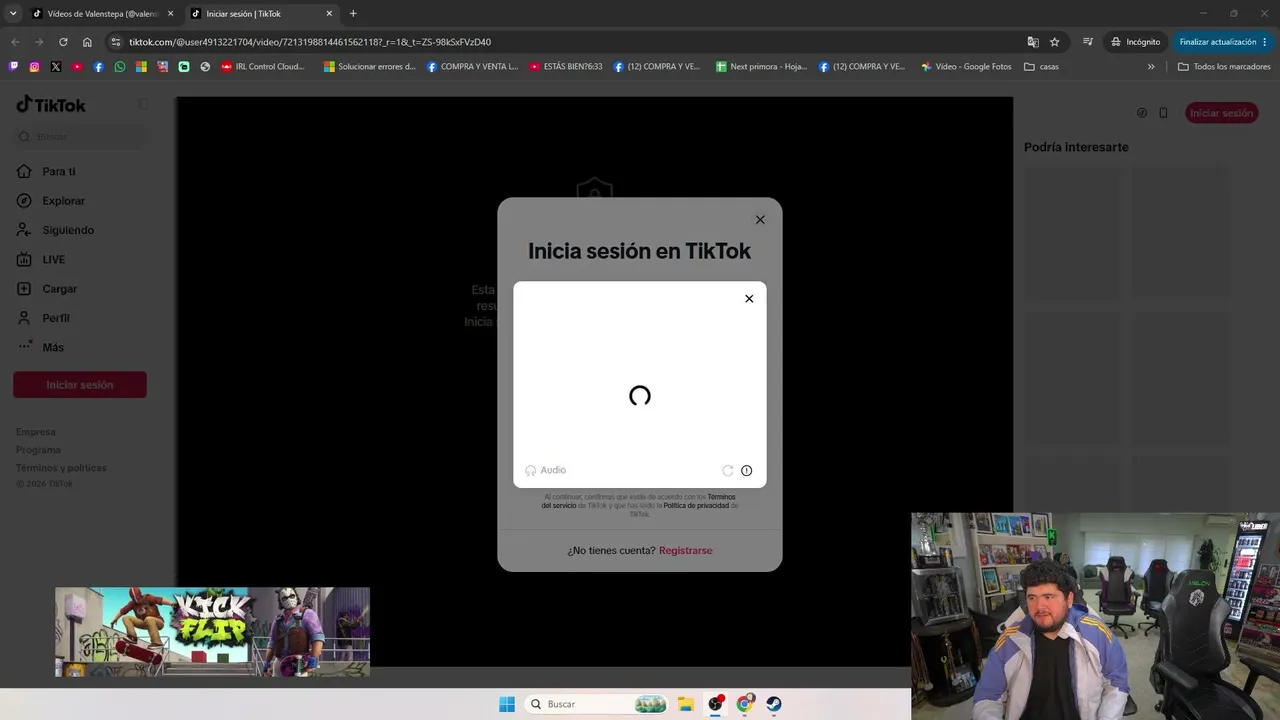Viewport: 1280px width, 720px height.
Task: Bookmark this page with star icon
Action: coord(1054,42)
